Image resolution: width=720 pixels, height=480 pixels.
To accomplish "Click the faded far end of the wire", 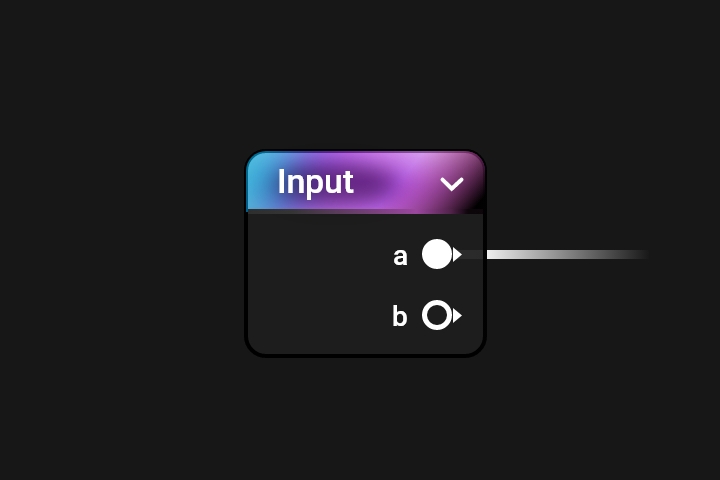I will click(631, 254).
